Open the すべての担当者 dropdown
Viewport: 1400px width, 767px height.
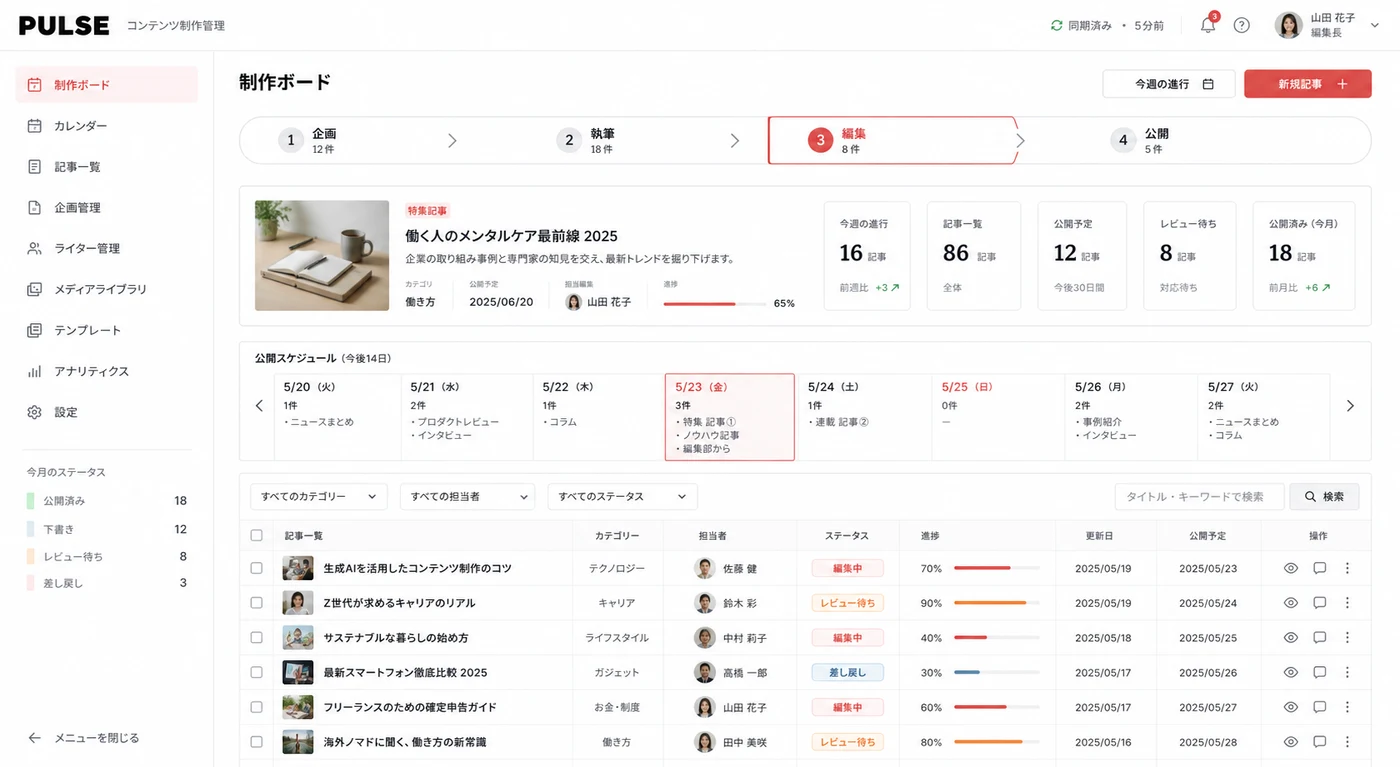coord(468,496)
